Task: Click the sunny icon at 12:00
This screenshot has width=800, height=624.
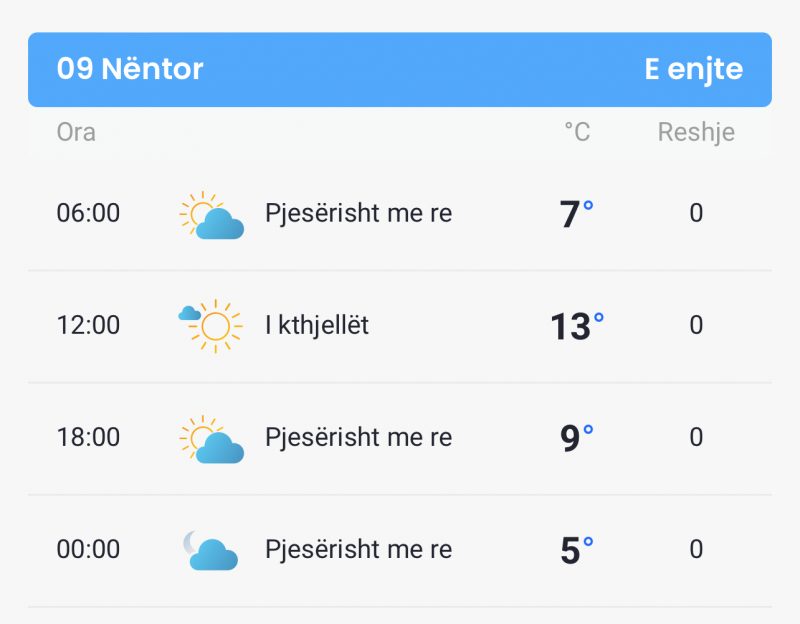Action: tap(211, 326)
